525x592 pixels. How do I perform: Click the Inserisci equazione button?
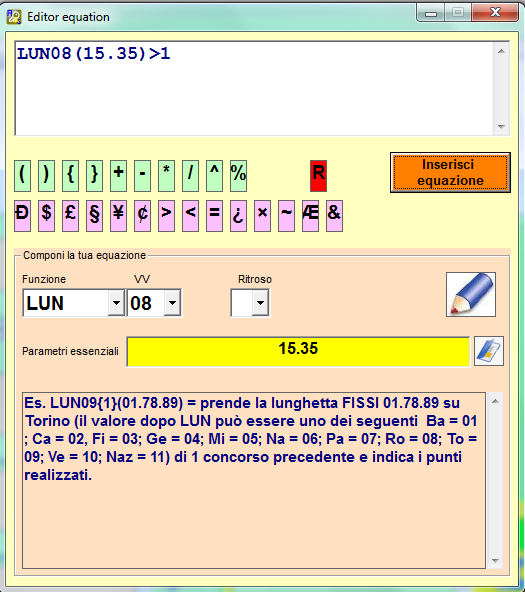tap(450, 173)
